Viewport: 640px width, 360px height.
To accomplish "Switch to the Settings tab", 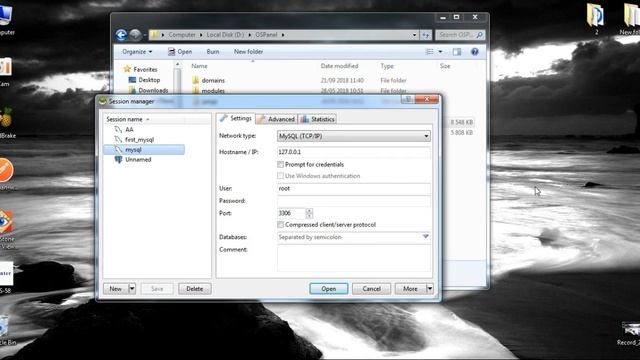I will pyautogui.click(x=236, y=118).
